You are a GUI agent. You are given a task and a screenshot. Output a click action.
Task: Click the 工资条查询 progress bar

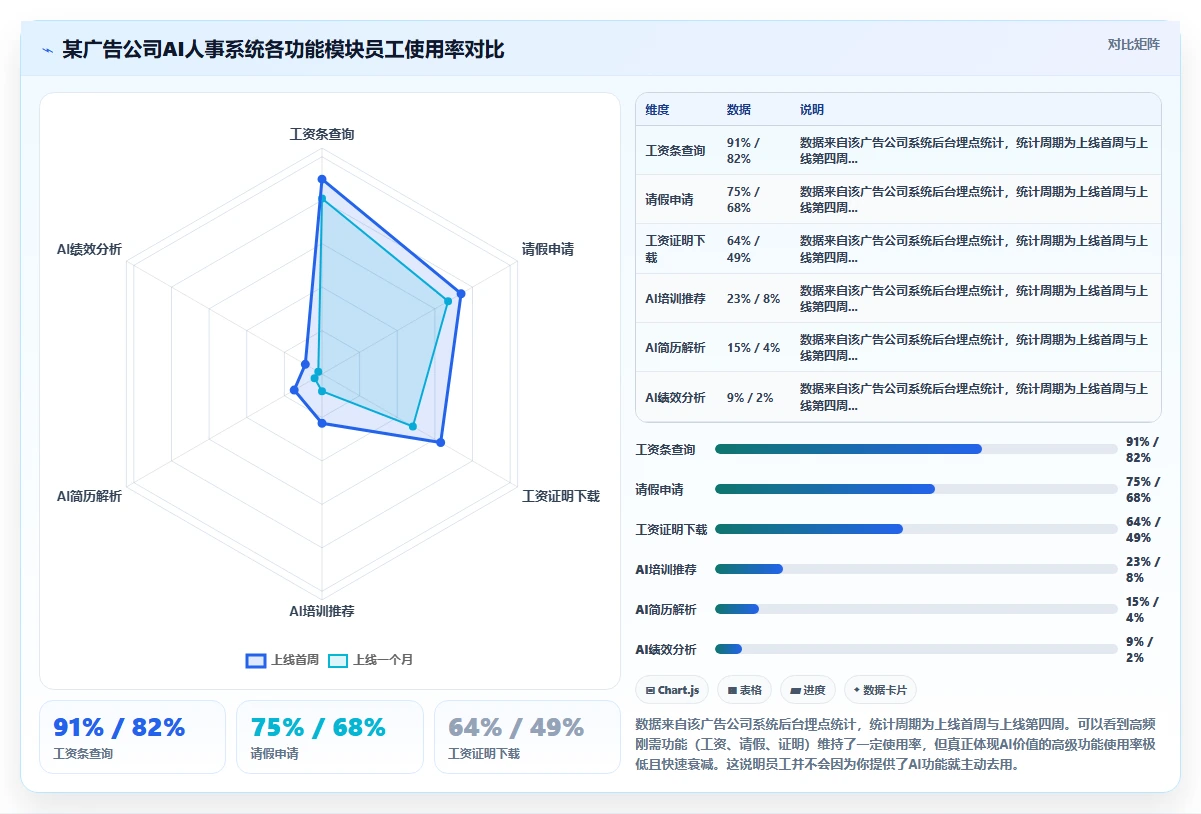pyautogui.click(x=916, y=449)
